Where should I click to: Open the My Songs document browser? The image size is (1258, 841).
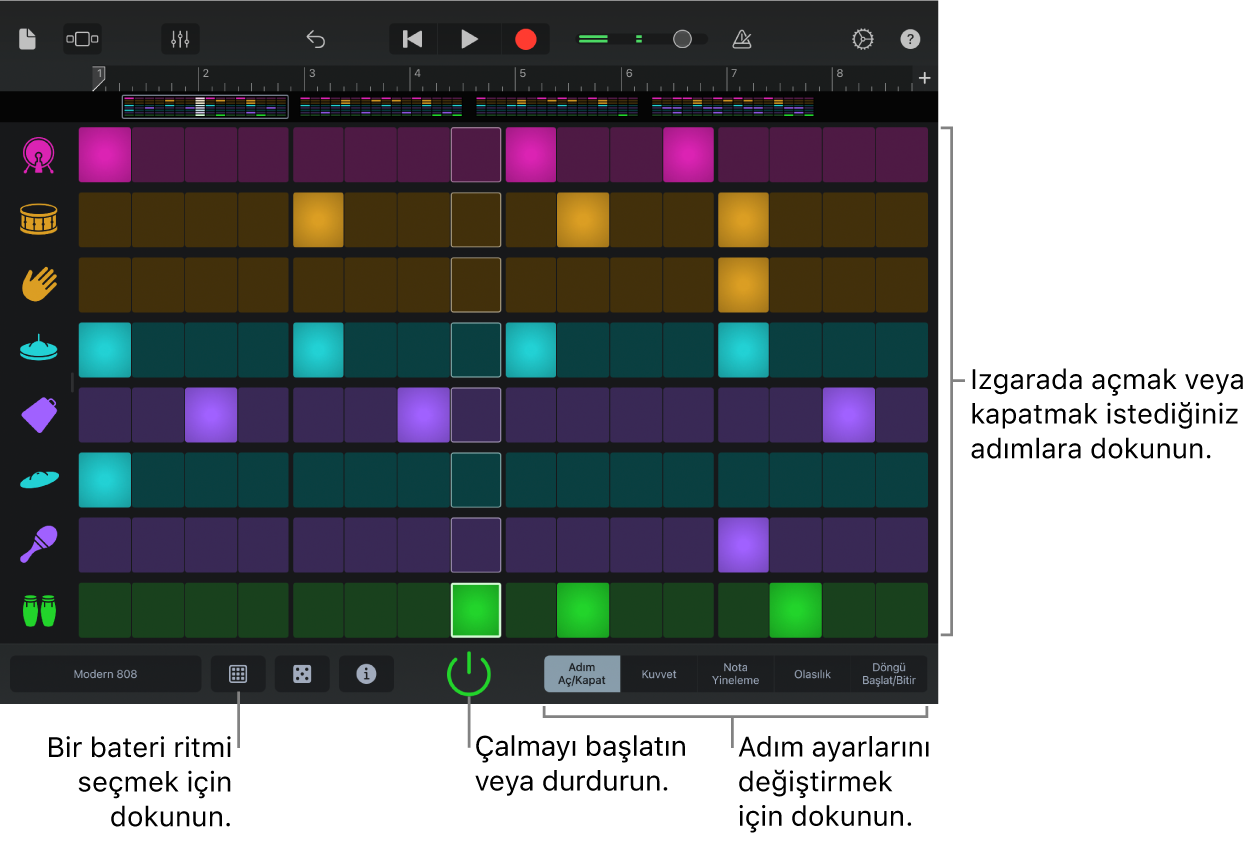[x=28, y=39]
